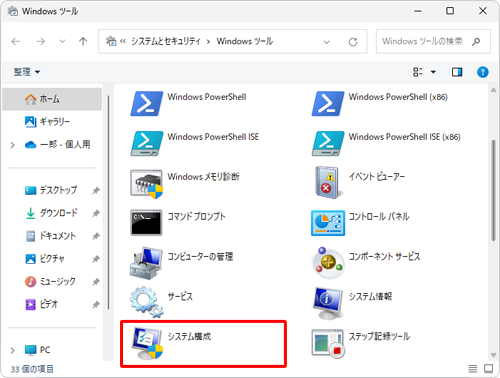
Task: Click the Windows ツール breadcrumb segment
Action: [x=245, y=41]
